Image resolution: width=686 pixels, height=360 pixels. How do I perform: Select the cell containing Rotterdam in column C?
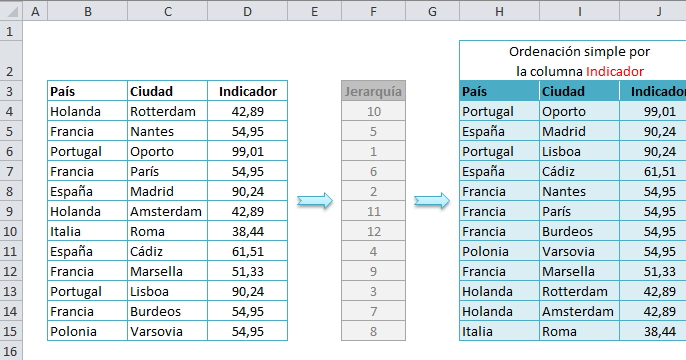tap(168, 112)
